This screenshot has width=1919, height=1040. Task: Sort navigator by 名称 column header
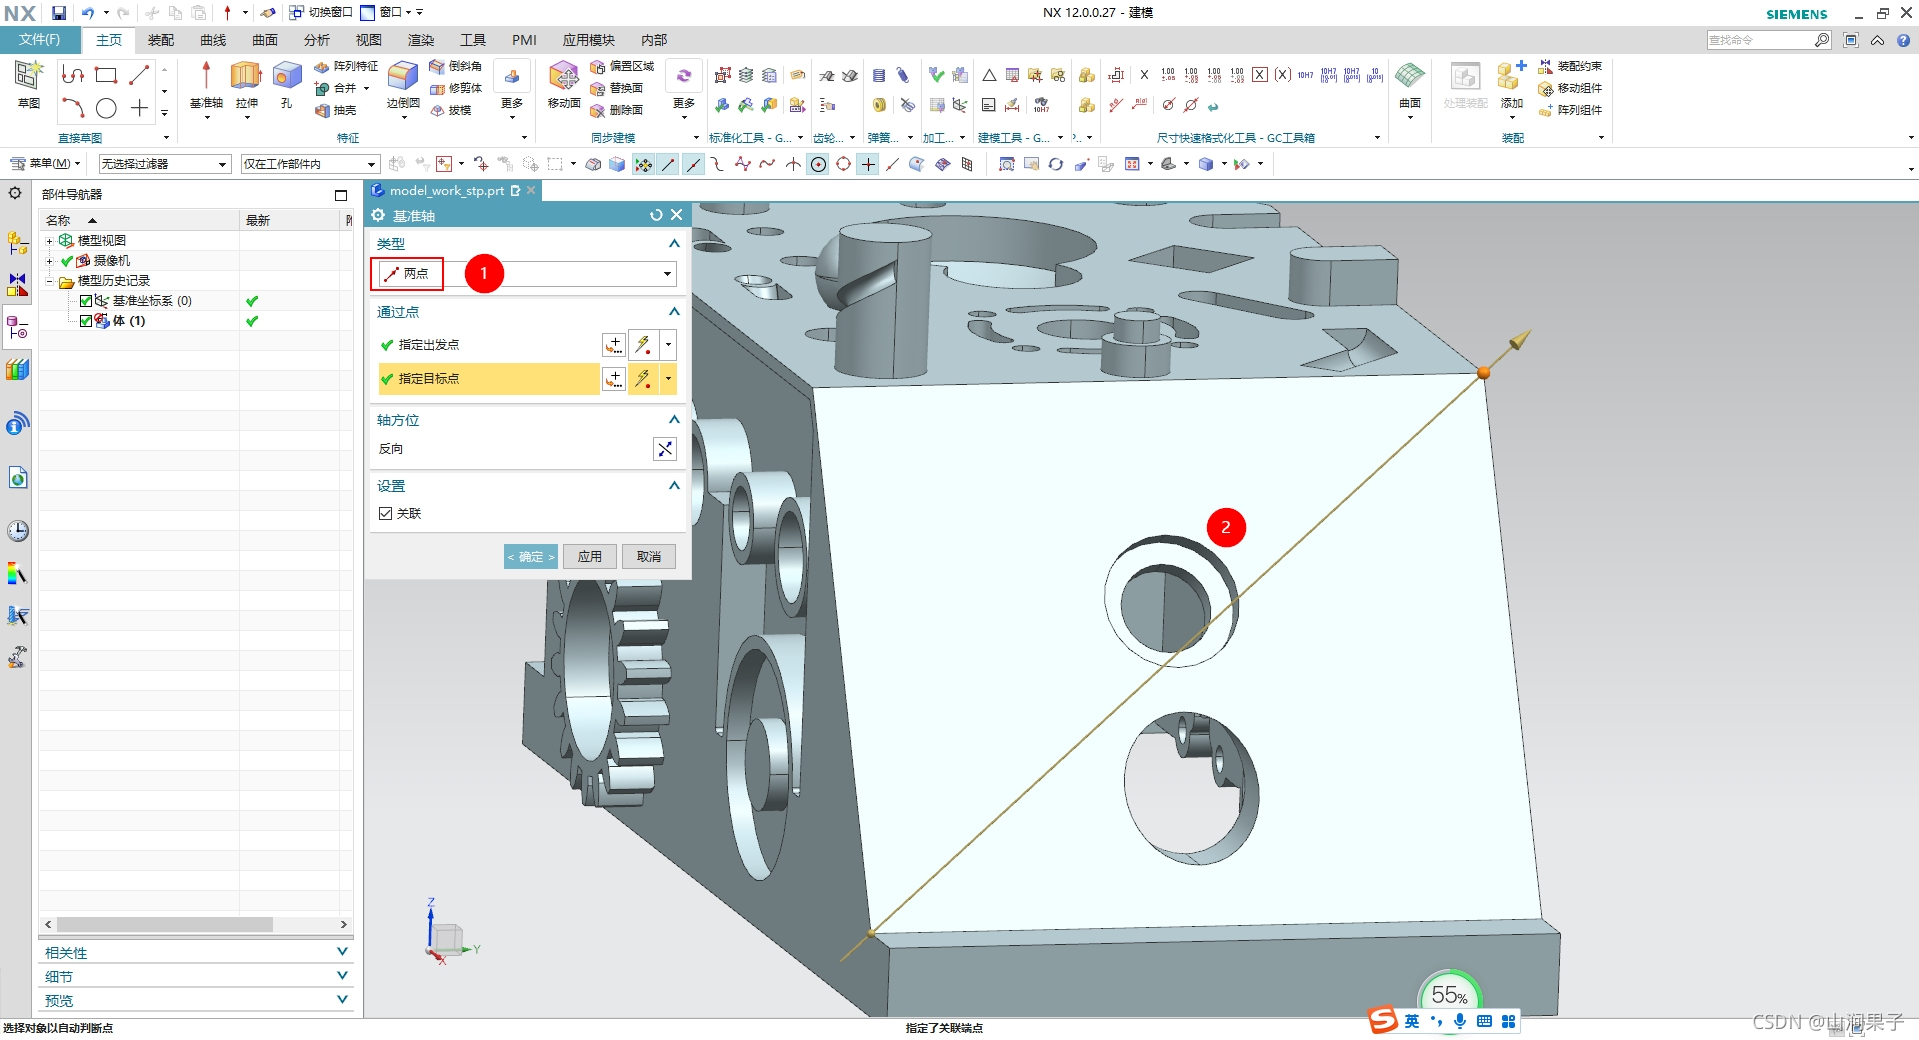[140, 220]
